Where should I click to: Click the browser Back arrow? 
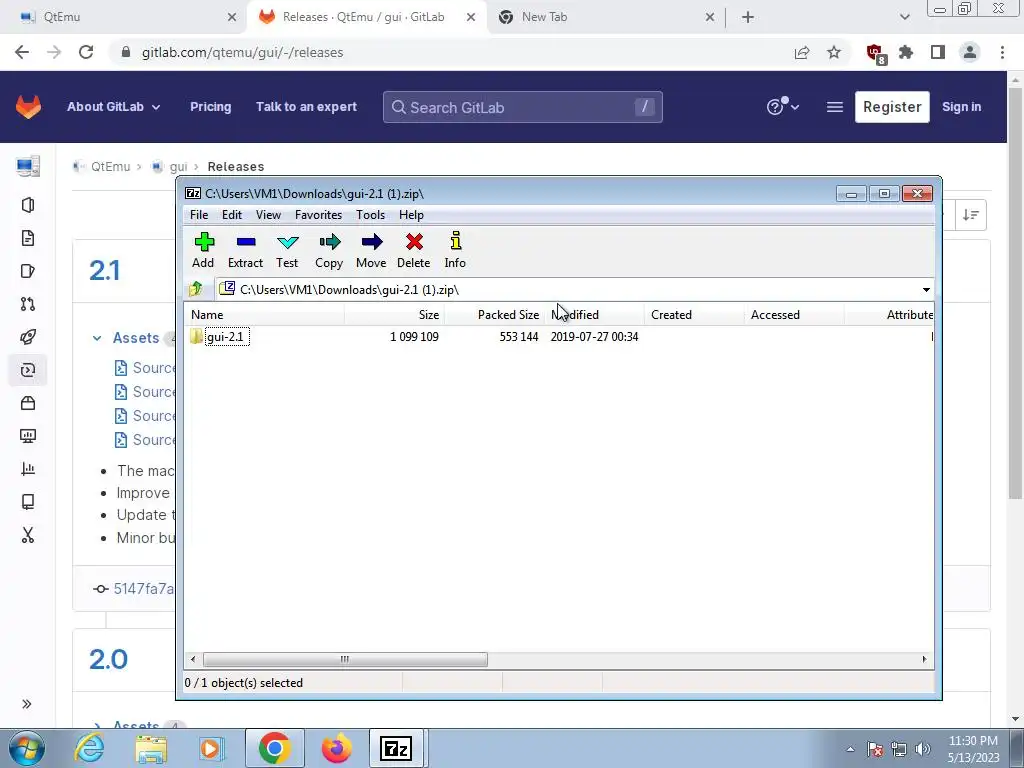[x=22, y=52]
